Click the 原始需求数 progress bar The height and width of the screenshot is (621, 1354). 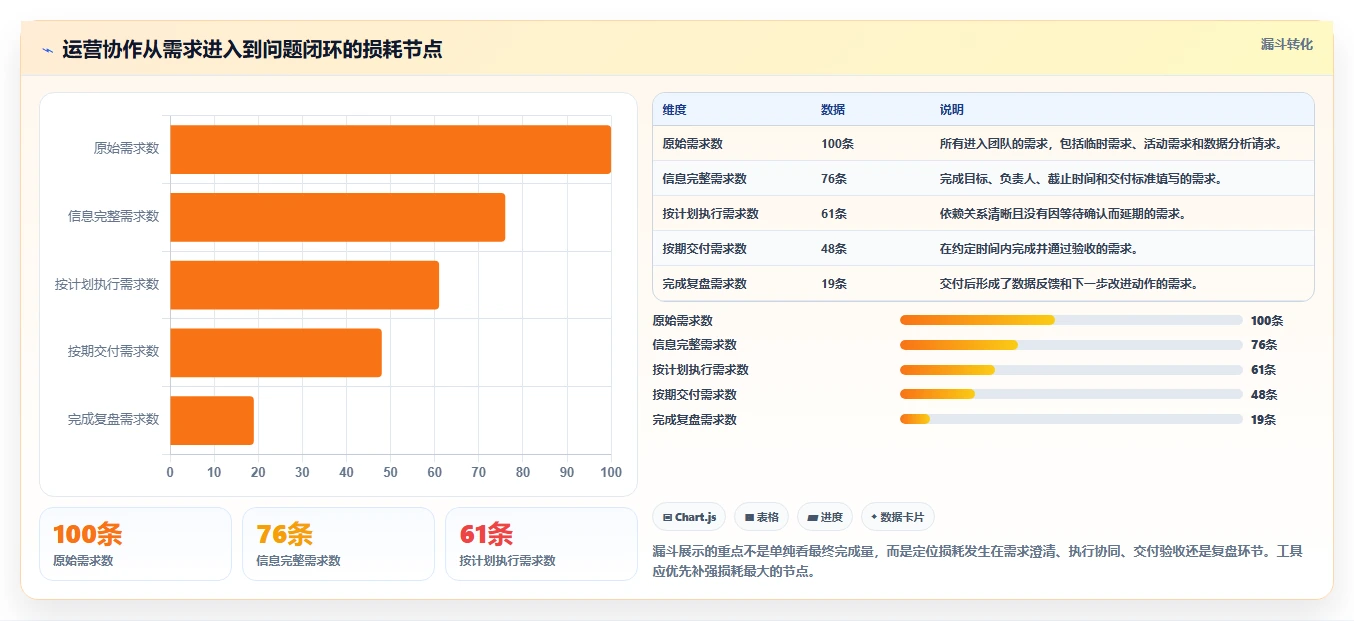[1071, 320]
